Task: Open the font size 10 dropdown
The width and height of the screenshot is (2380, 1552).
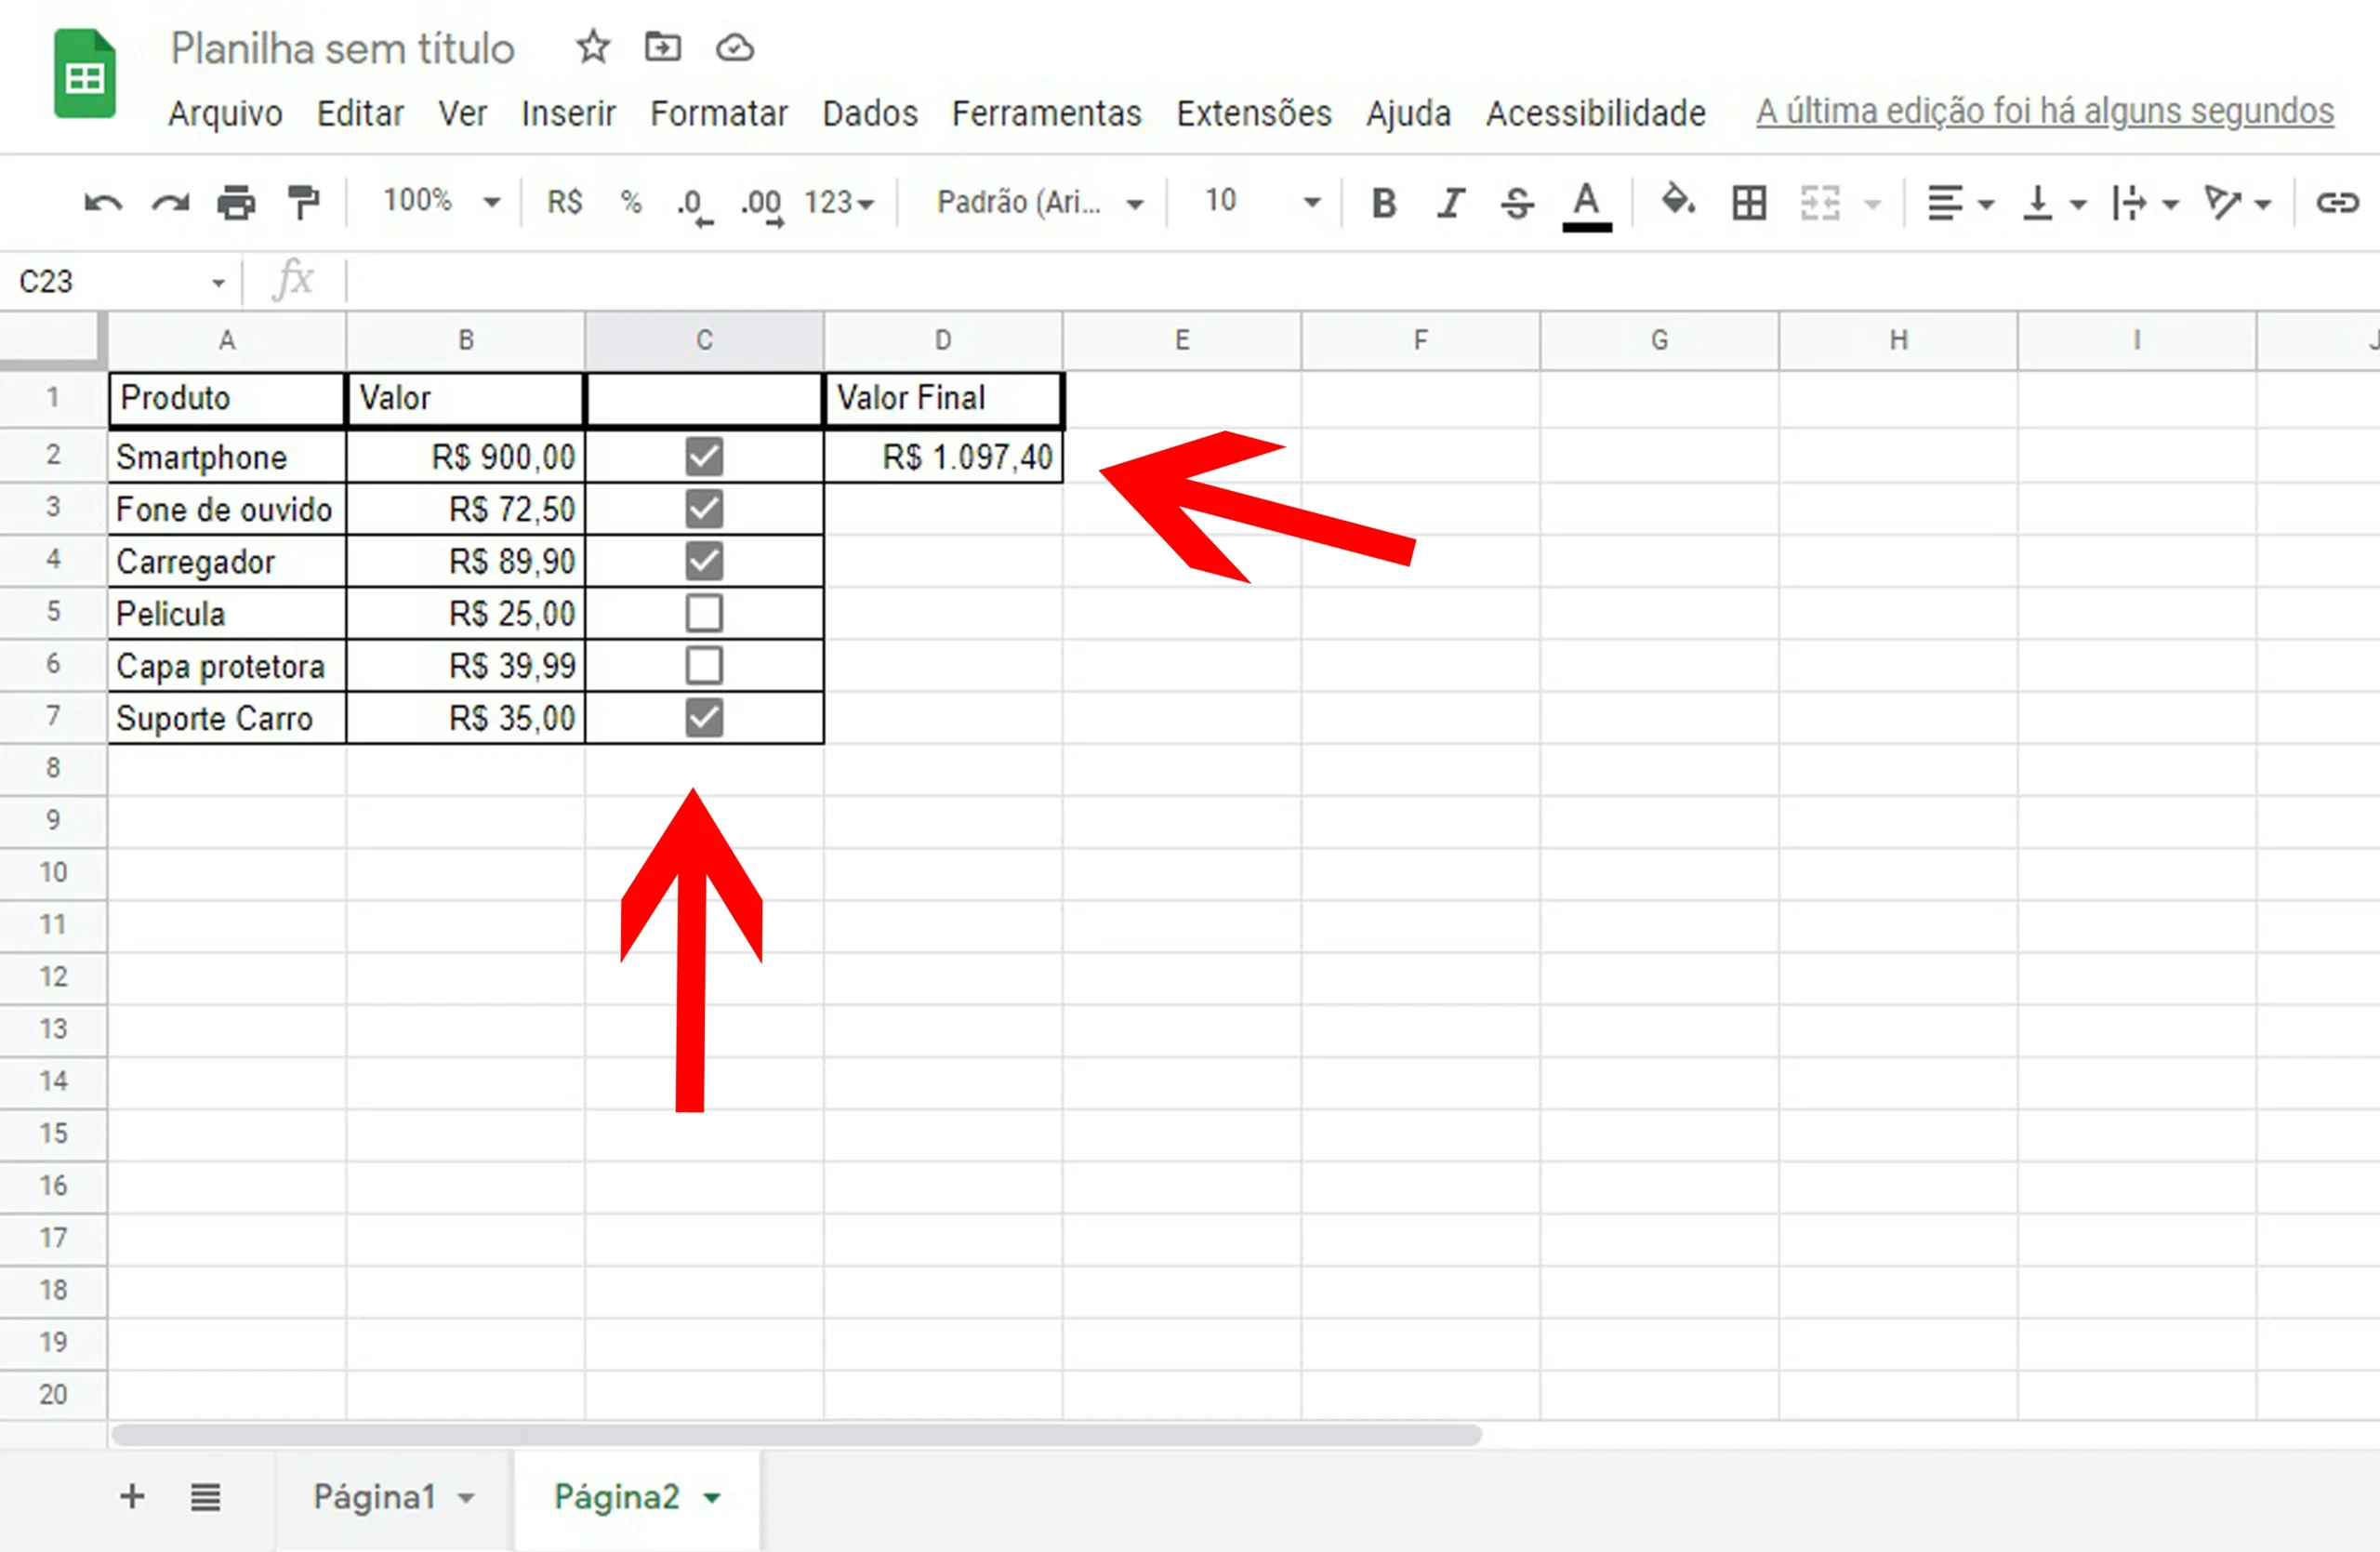Action: coord(1262,202)
